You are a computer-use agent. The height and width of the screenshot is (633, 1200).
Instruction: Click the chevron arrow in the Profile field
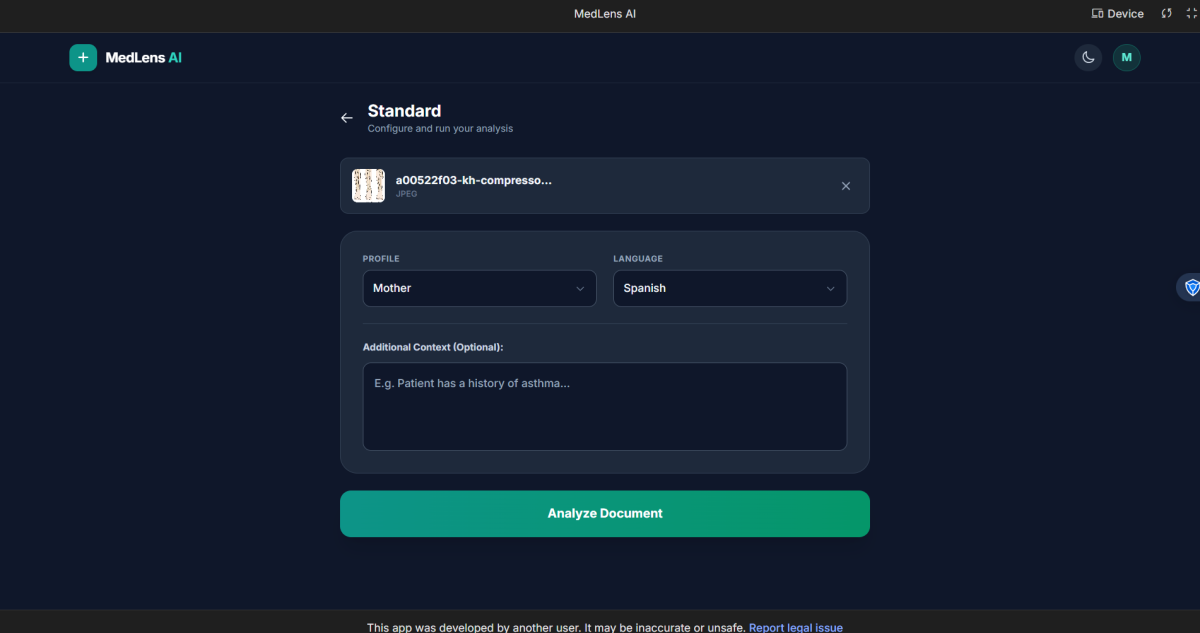coord(580,289)
